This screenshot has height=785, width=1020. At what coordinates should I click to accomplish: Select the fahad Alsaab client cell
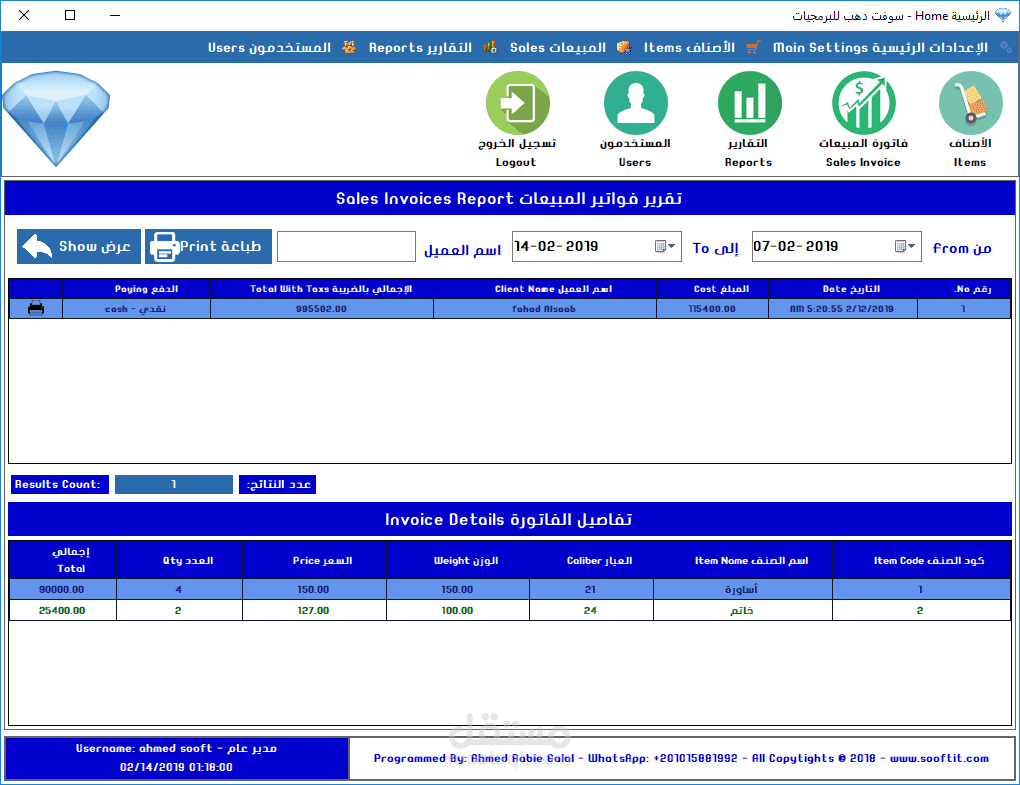click(545, 309)
